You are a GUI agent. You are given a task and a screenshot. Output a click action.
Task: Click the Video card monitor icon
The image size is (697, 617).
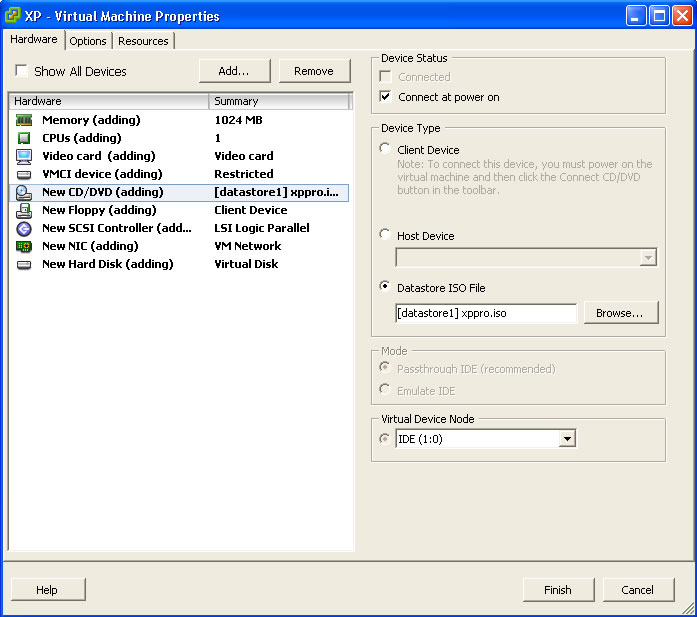coord(24,156)
